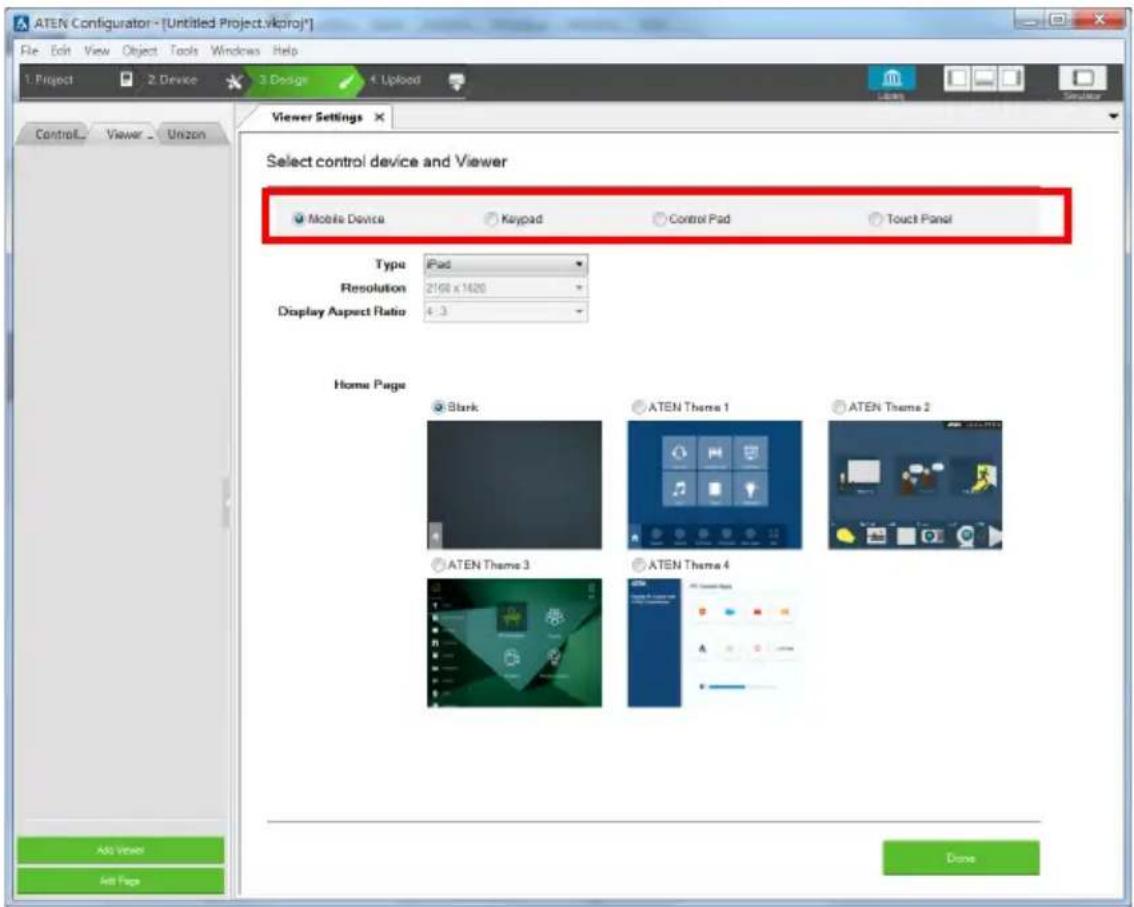Open the Library icon in toolbar

click(892, 77)
